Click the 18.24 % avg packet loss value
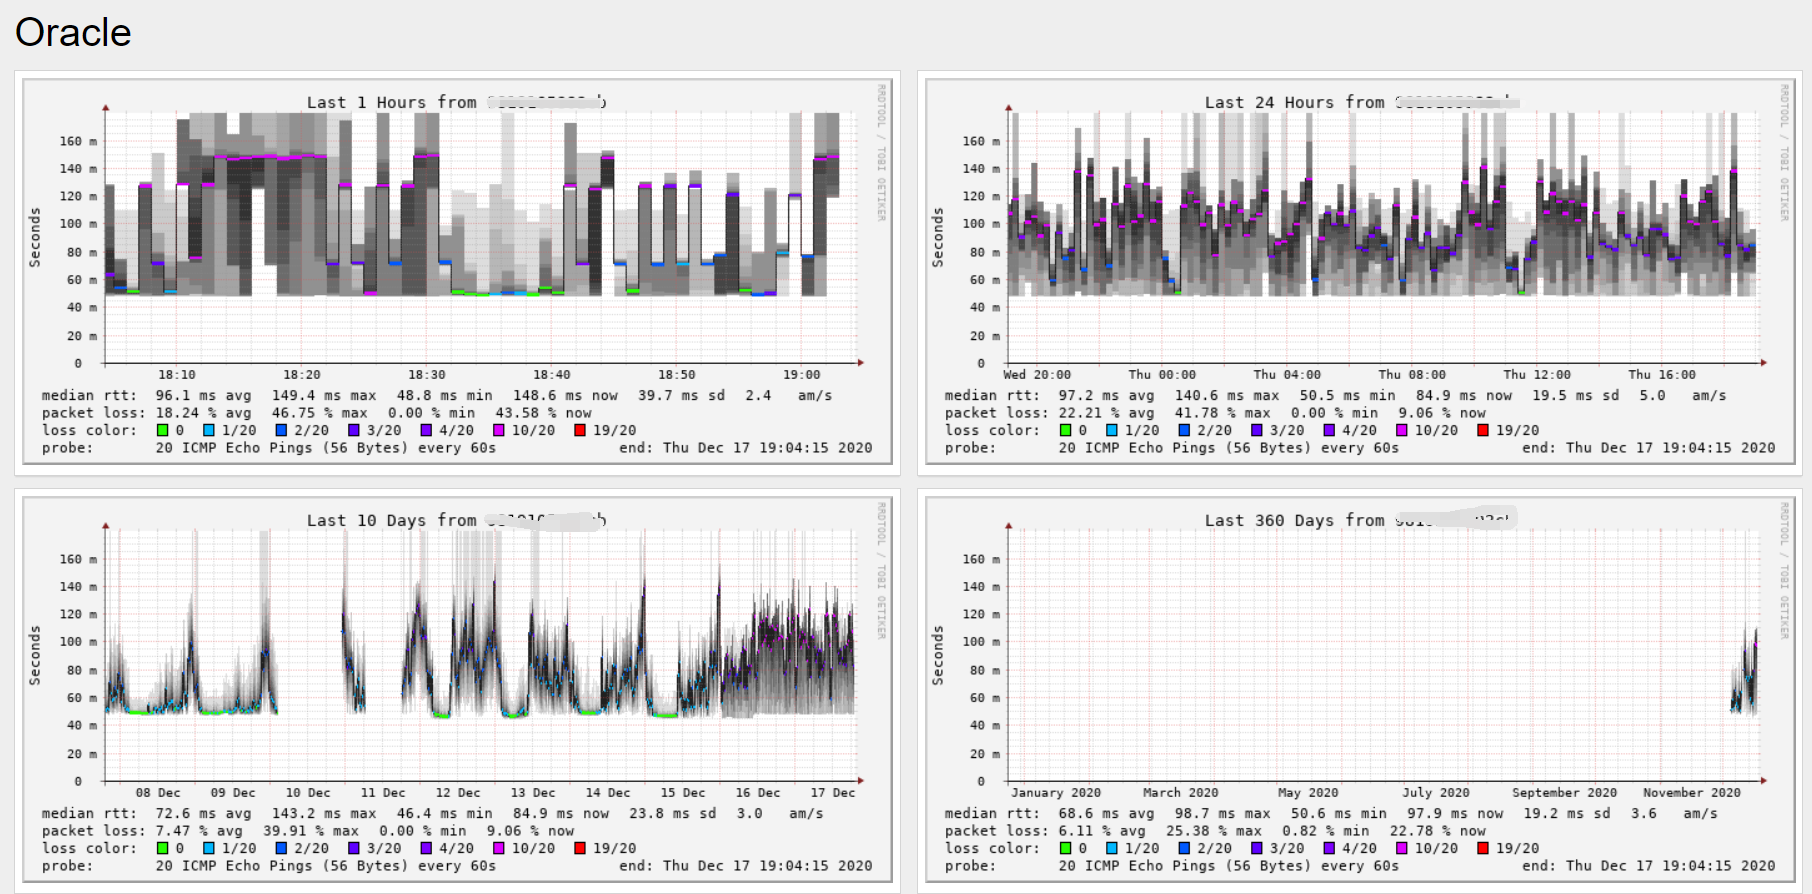The width and height of the screenshot is (1812, 894). (203, 413)
